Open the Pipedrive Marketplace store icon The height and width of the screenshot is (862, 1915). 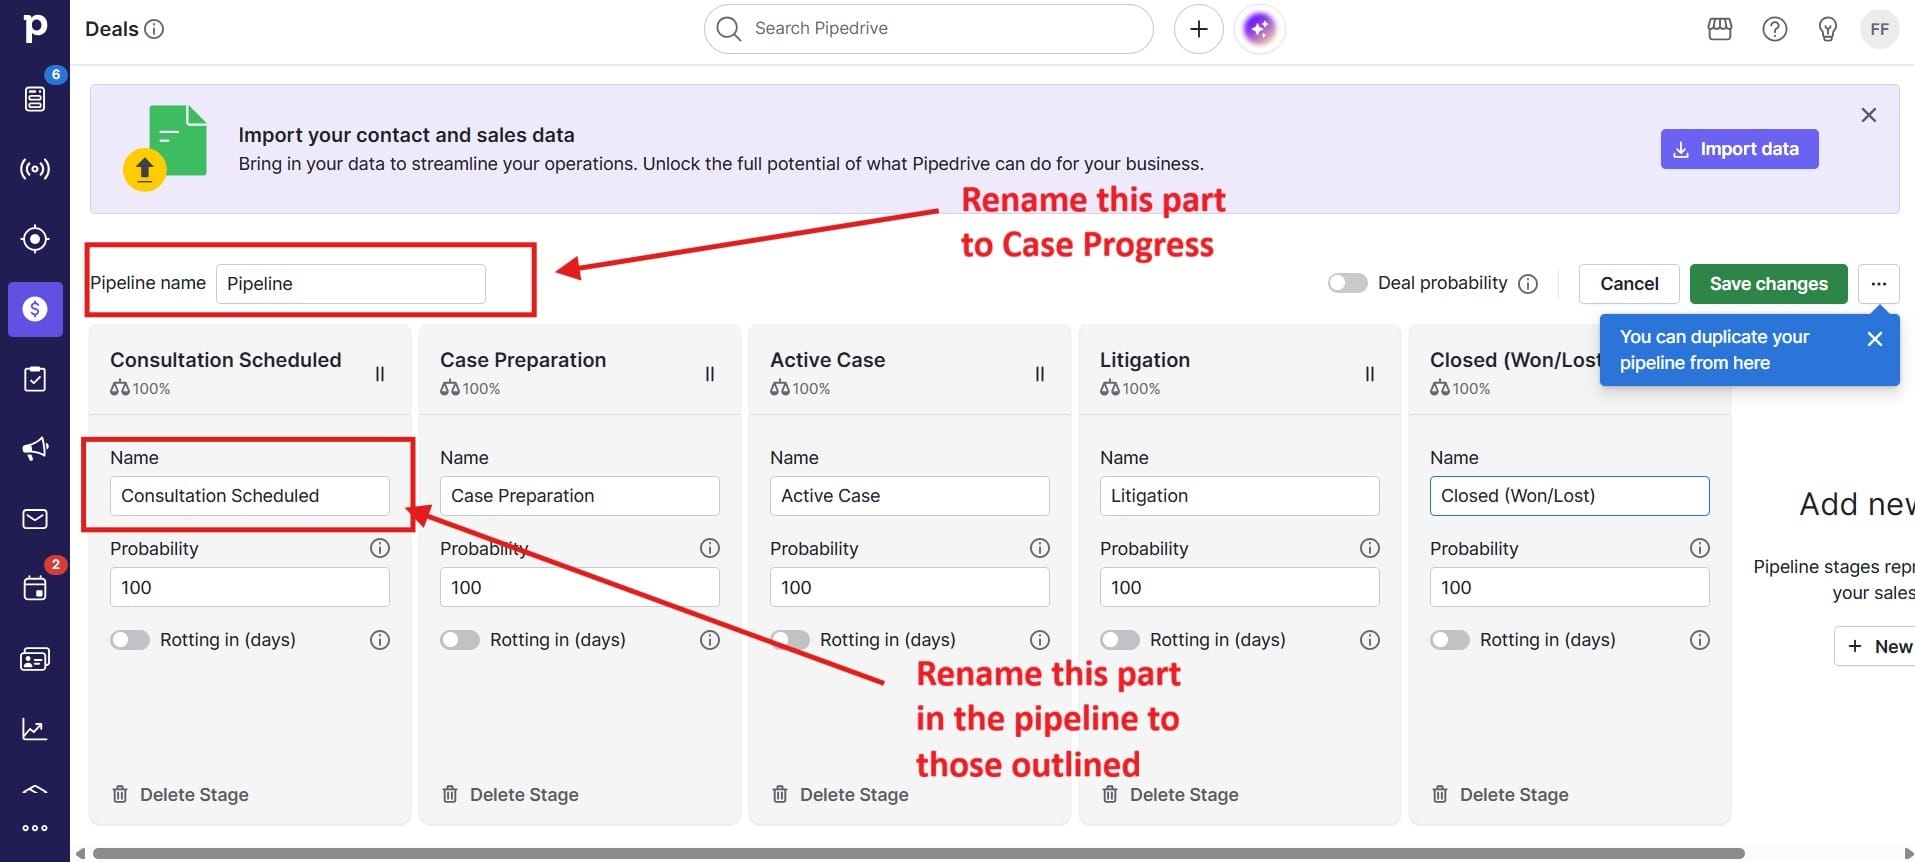1720,28
